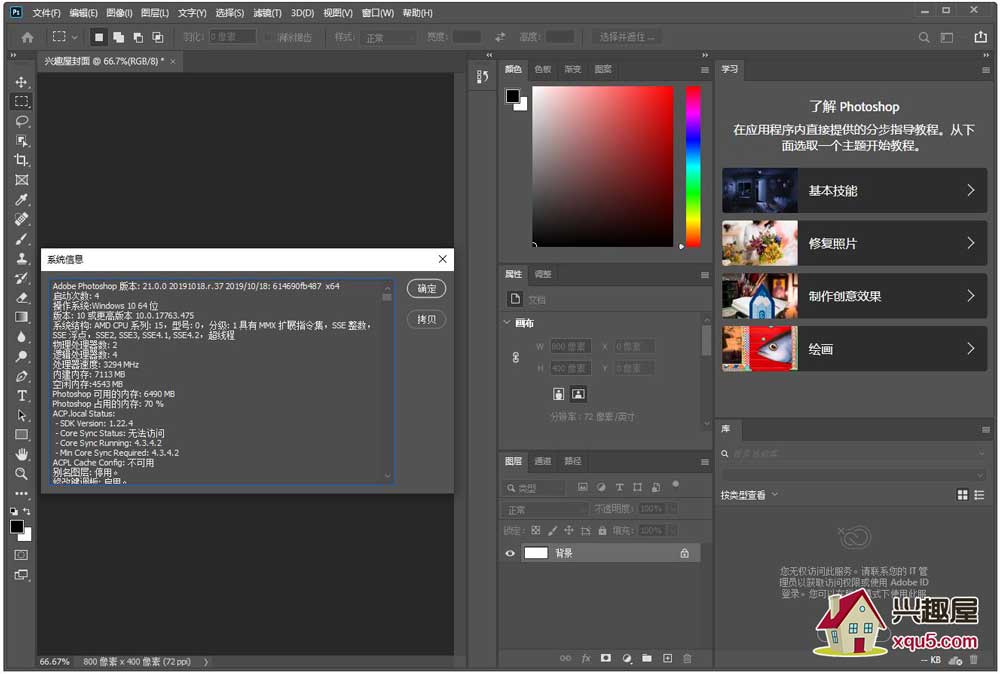Open the search magnifier in options bar

923,38
